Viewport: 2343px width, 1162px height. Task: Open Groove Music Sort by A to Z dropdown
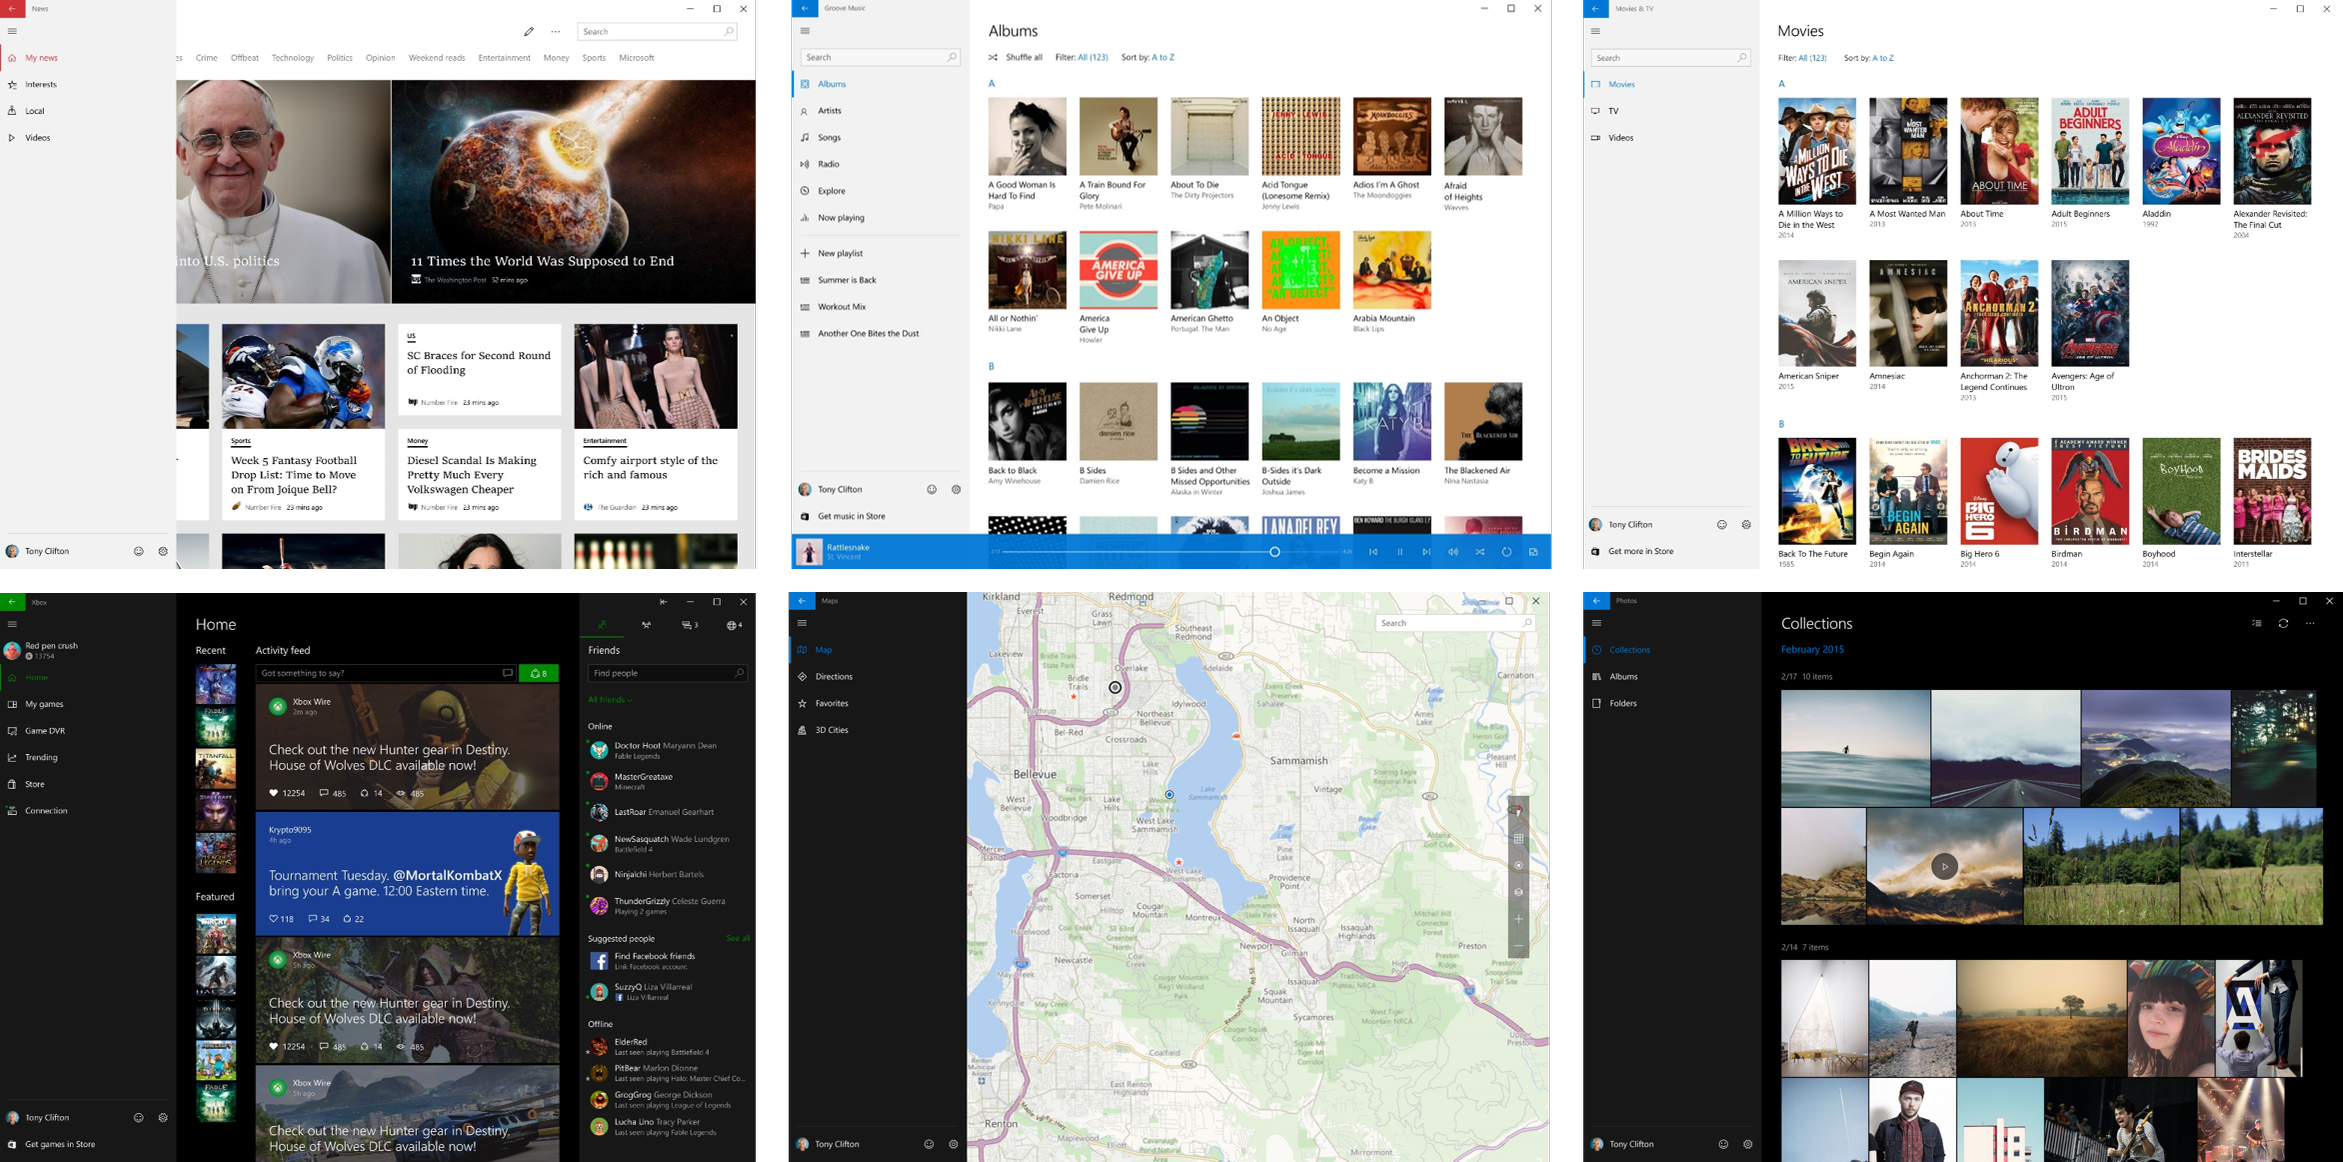pos(1148,57)
